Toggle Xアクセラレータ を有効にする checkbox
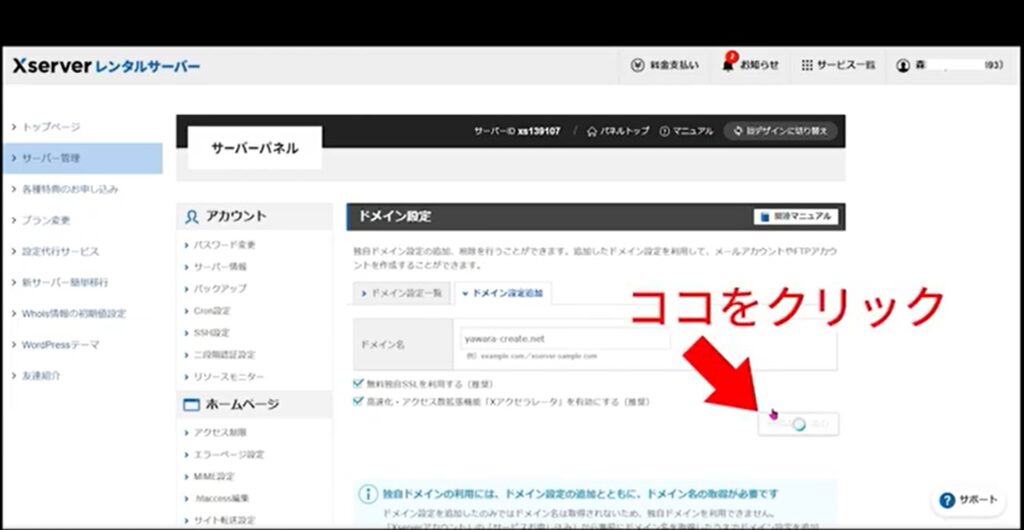The height and width of the screenshot is (530, 1024). [358, 401]
